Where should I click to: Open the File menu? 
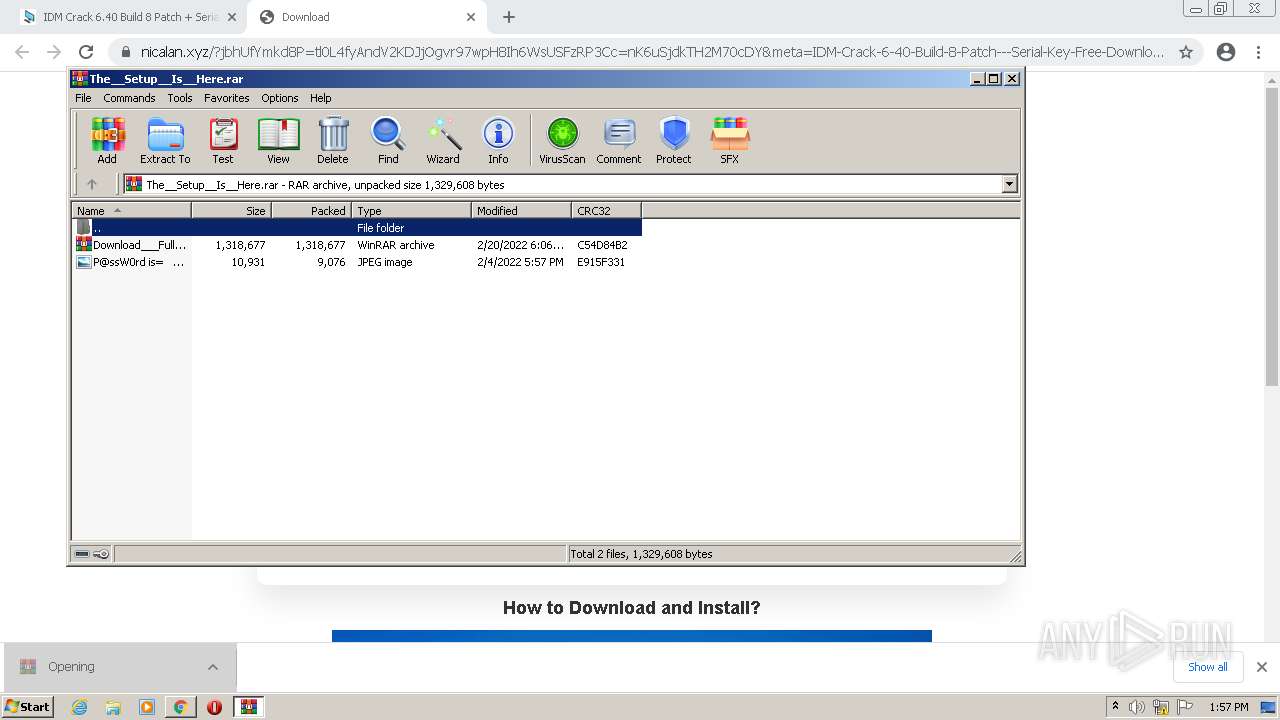[83, 98]
